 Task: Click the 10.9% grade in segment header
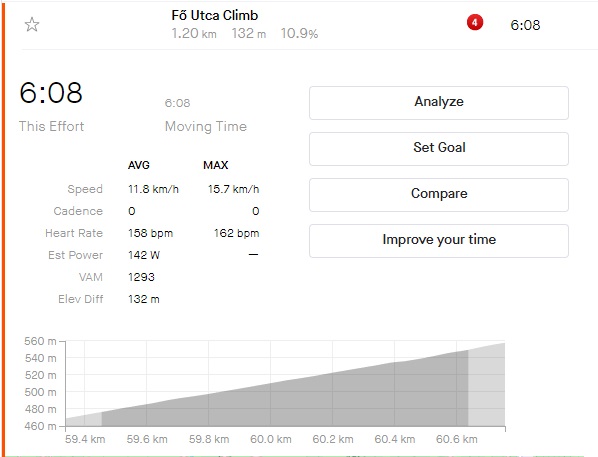[x=299, y=33]
